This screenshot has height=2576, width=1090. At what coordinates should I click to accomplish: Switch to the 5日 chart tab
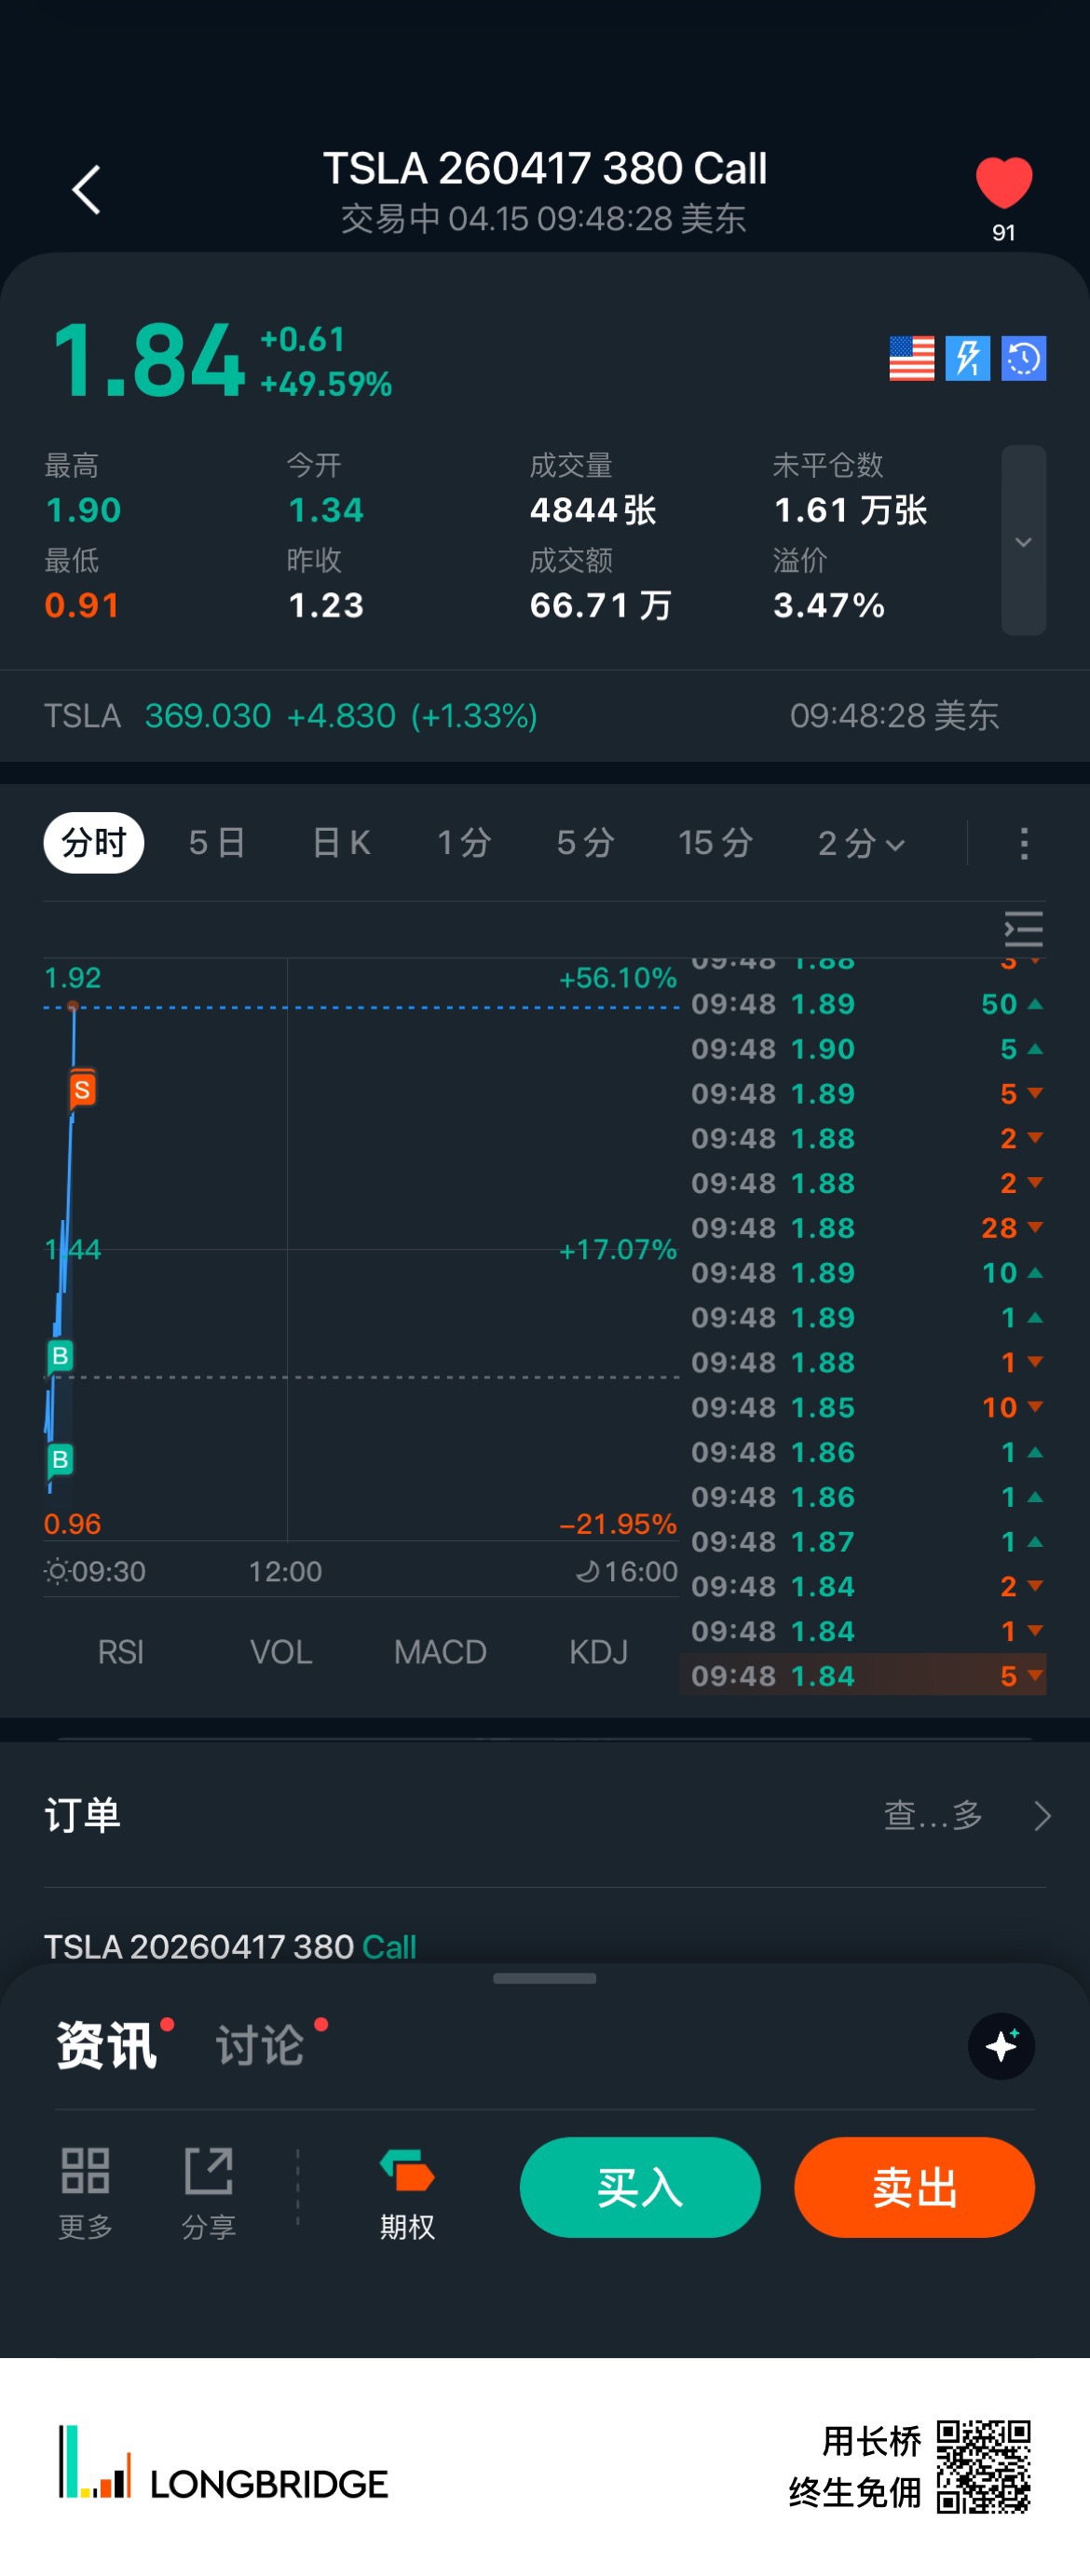click(217, 843)
